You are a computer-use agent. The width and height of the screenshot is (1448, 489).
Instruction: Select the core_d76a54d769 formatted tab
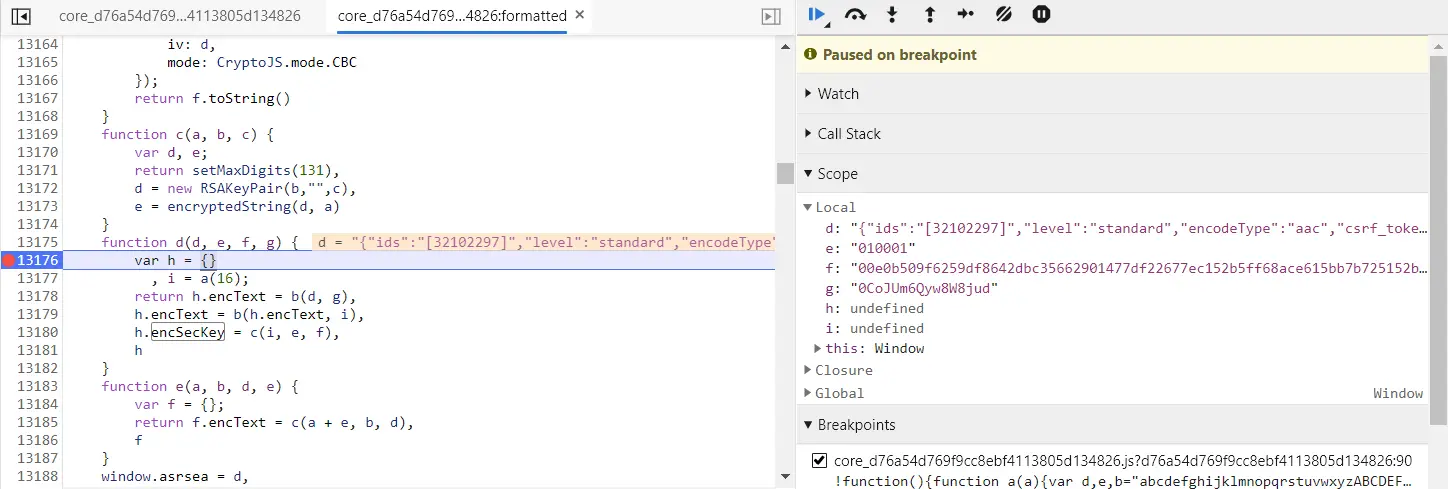click(452, 16)
